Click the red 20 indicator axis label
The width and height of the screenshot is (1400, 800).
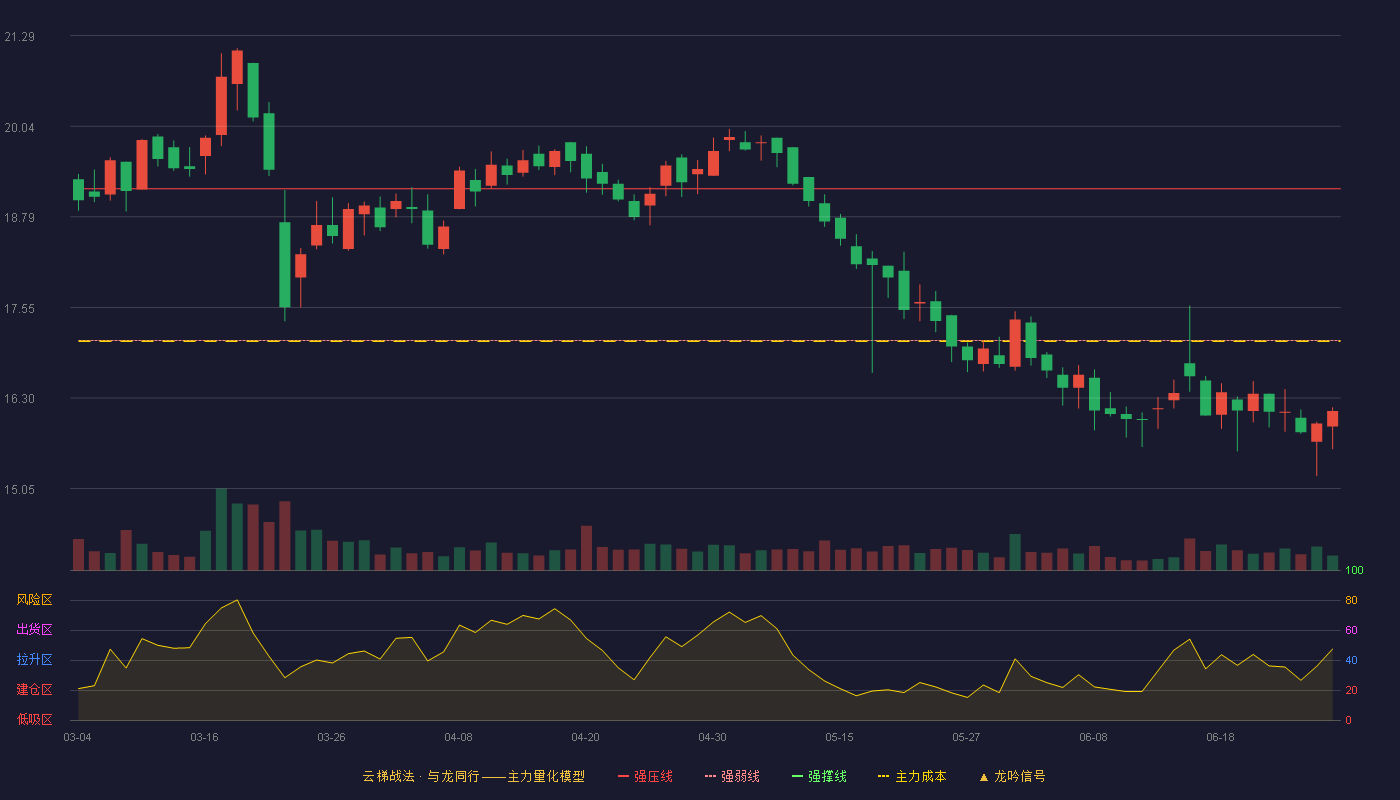(x=1351, y=690)
